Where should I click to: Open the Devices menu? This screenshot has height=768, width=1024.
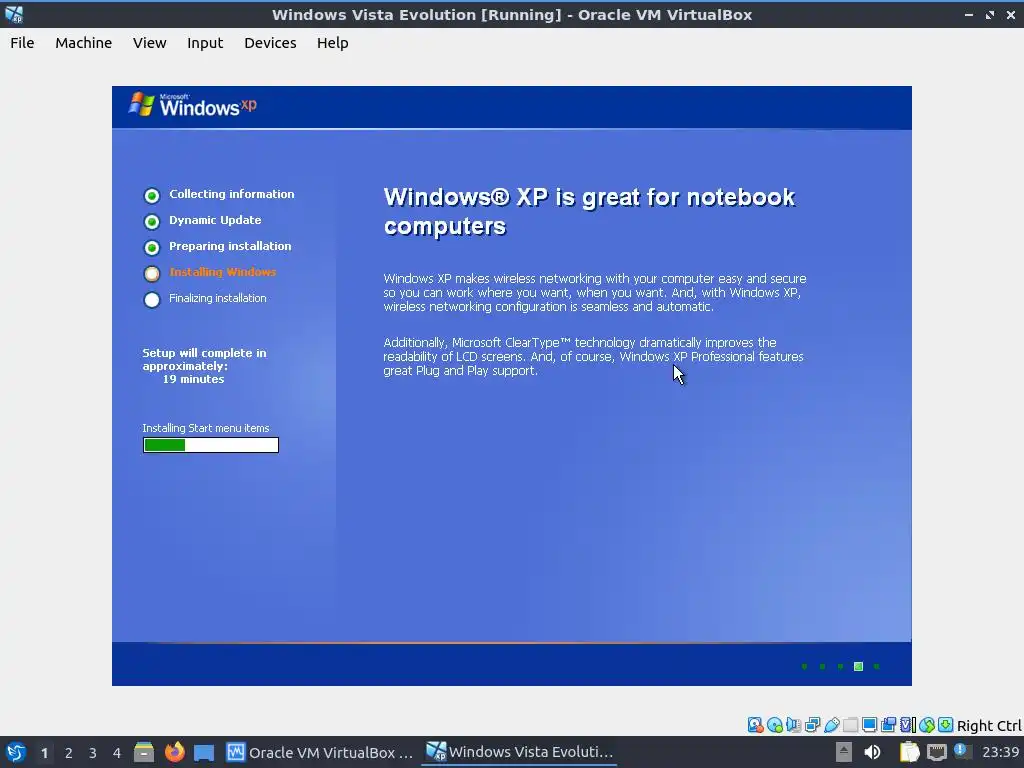click(x=270, y=43)
